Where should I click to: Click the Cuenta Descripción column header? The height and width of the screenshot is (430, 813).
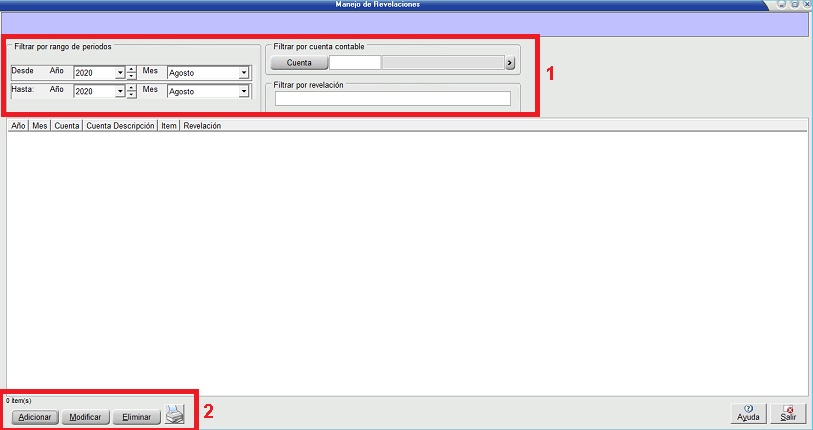[119, 126]
